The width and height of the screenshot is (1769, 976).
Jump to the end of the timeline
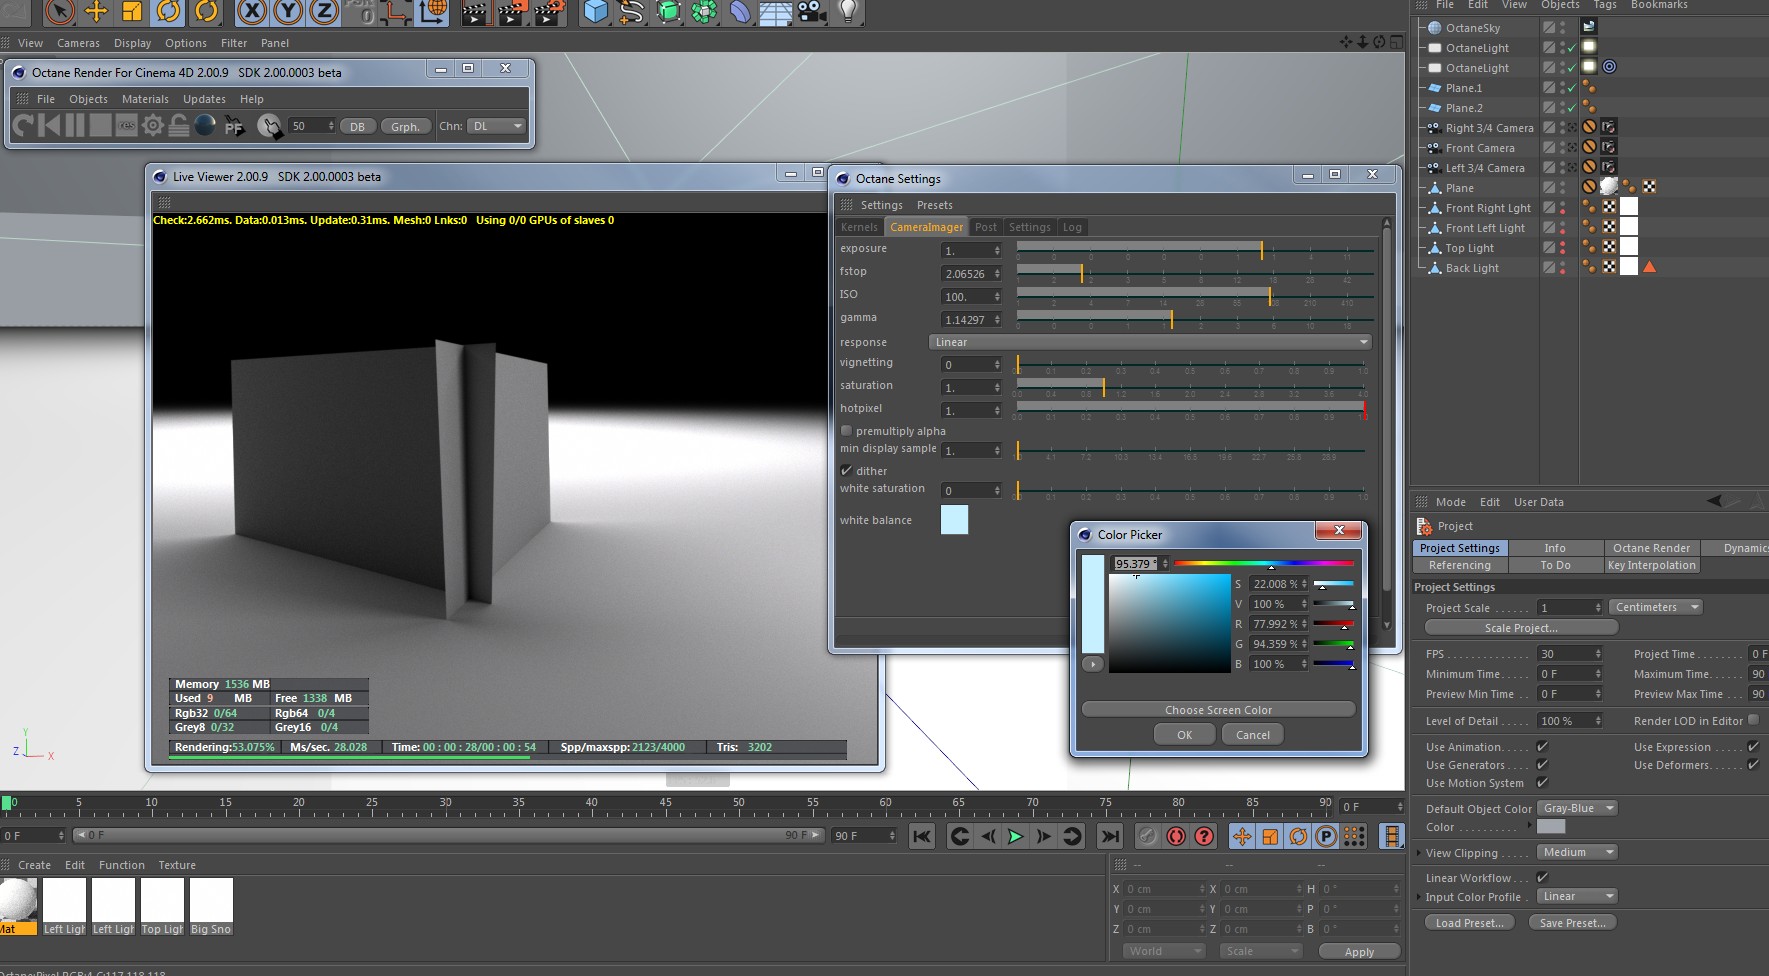click(1109, 836)
